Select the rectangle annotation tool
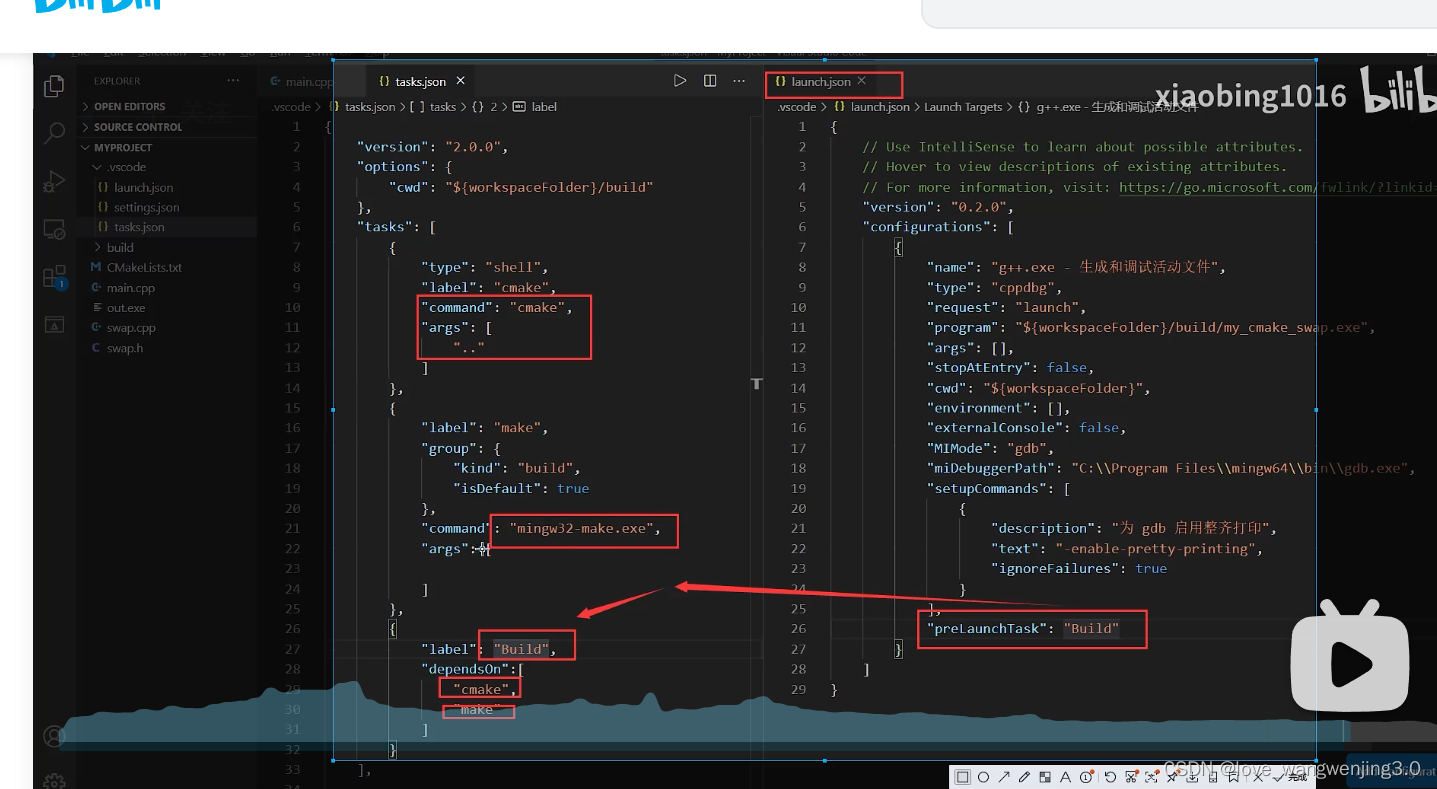The width and height of the screenshot is (1437, 789). pos(963,777)
